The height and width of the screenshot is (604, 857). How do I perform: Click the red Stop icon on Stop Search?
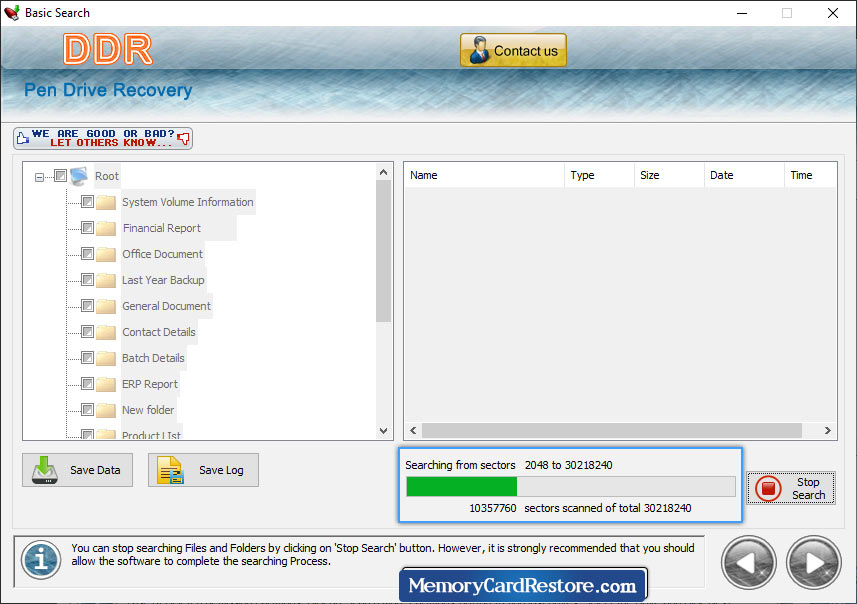click(x=768, y=488)
